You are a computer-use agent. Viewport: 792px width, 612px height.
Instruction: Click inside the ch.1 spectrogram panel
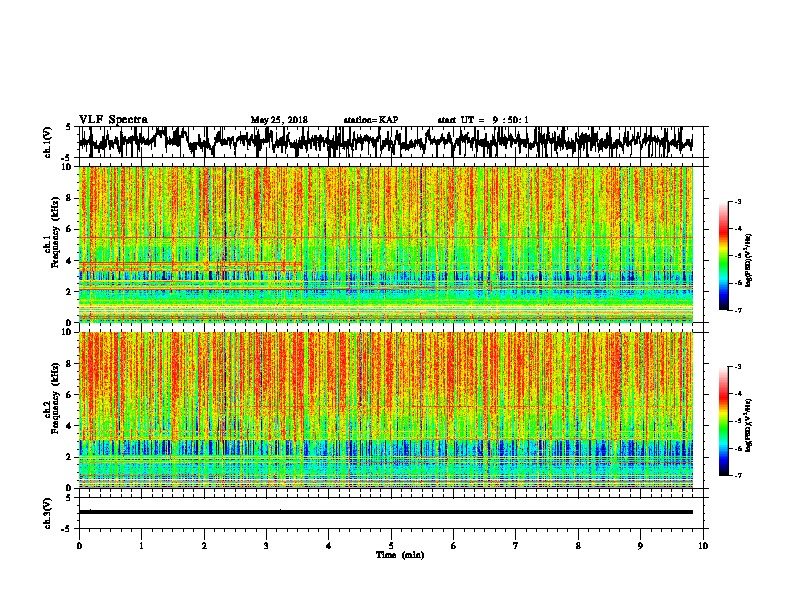tap(385, 244)
